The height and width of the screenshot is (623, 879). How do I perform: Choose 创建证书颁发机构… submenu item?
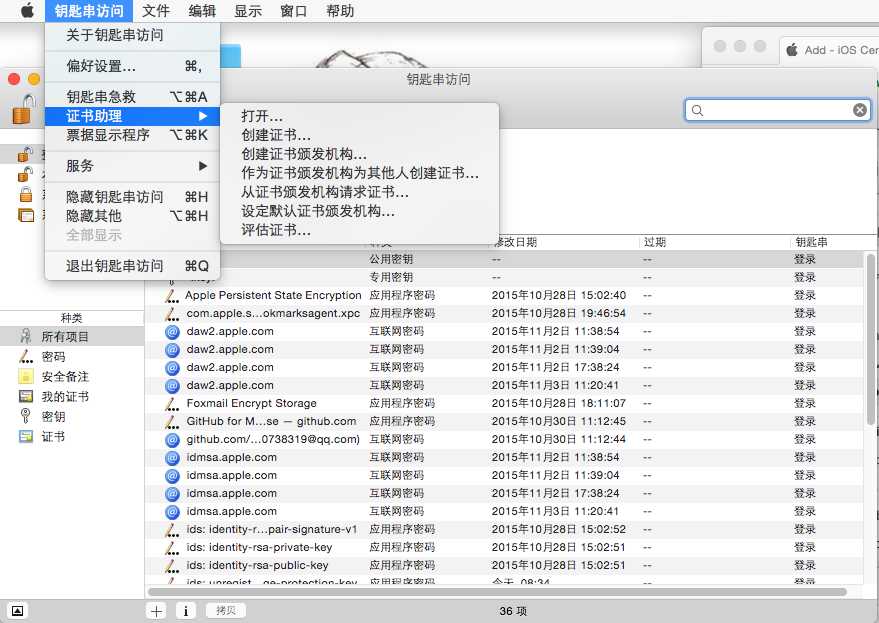click(359, 154)
